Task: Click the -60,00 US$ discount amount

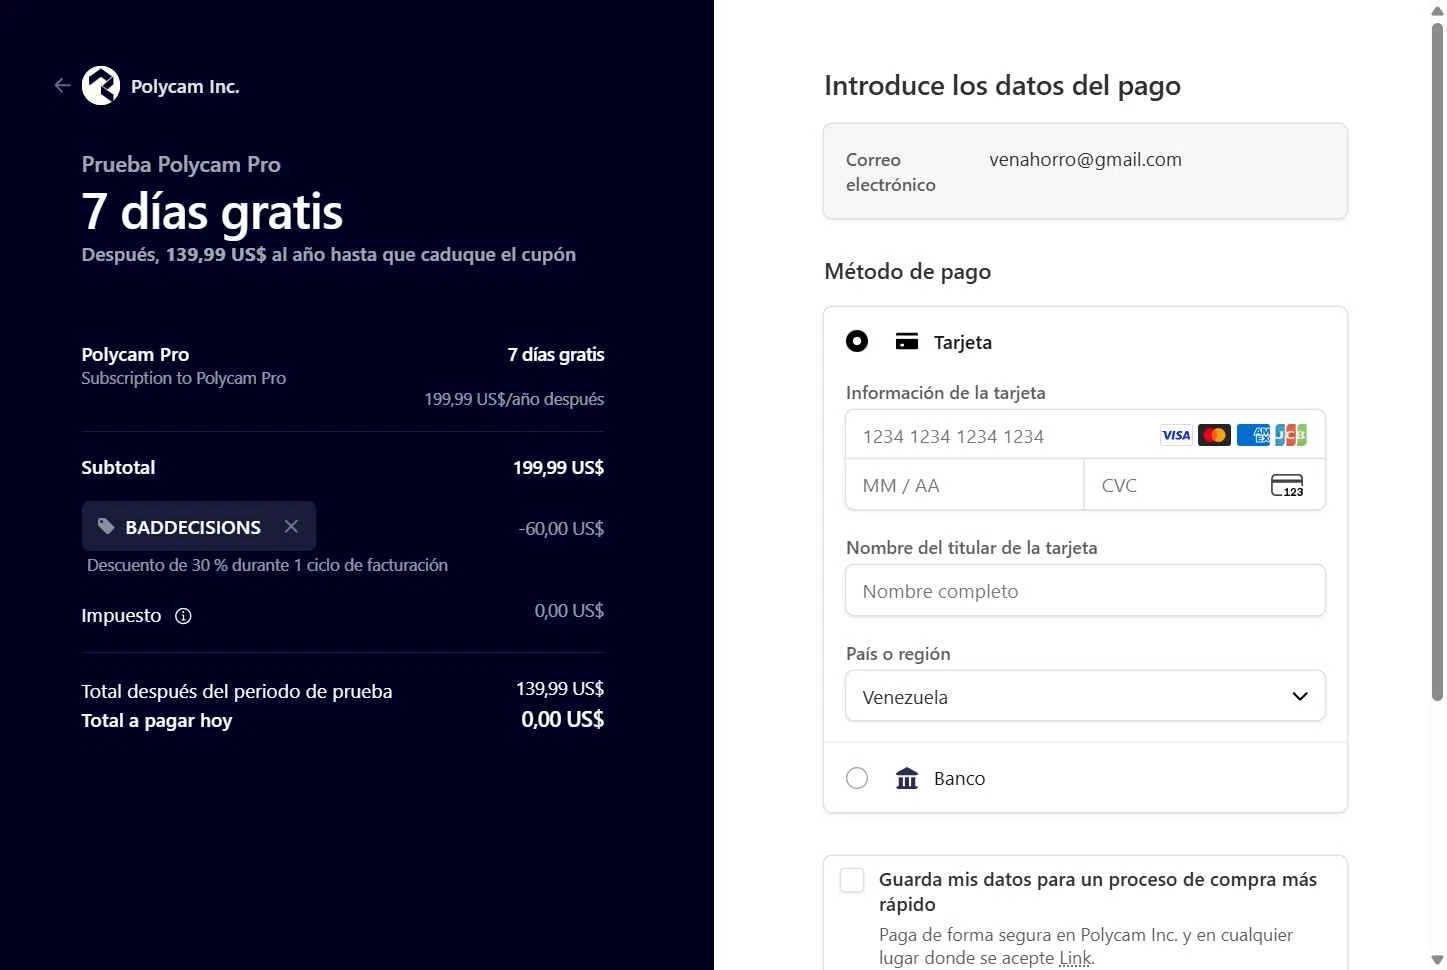Action: pyautogui.click(x=561, y=528)
